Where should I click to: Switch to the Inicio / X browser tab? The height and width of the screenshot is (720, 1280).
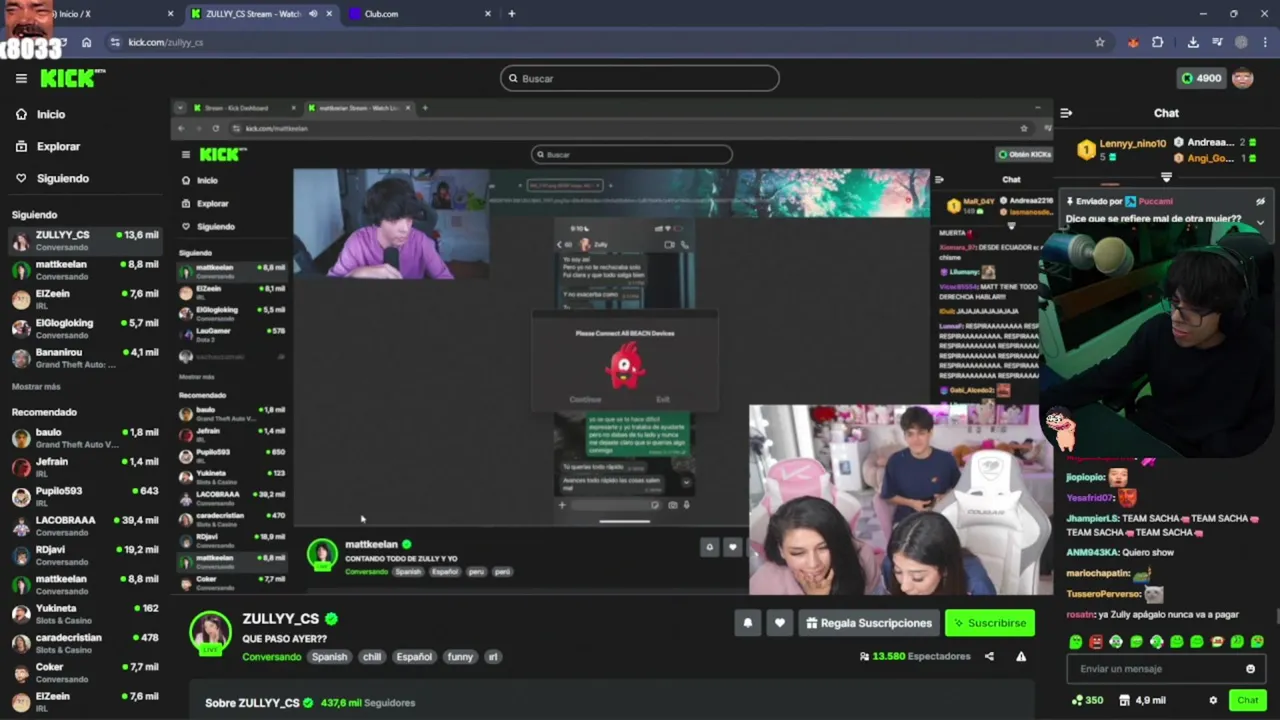[88, 14]
